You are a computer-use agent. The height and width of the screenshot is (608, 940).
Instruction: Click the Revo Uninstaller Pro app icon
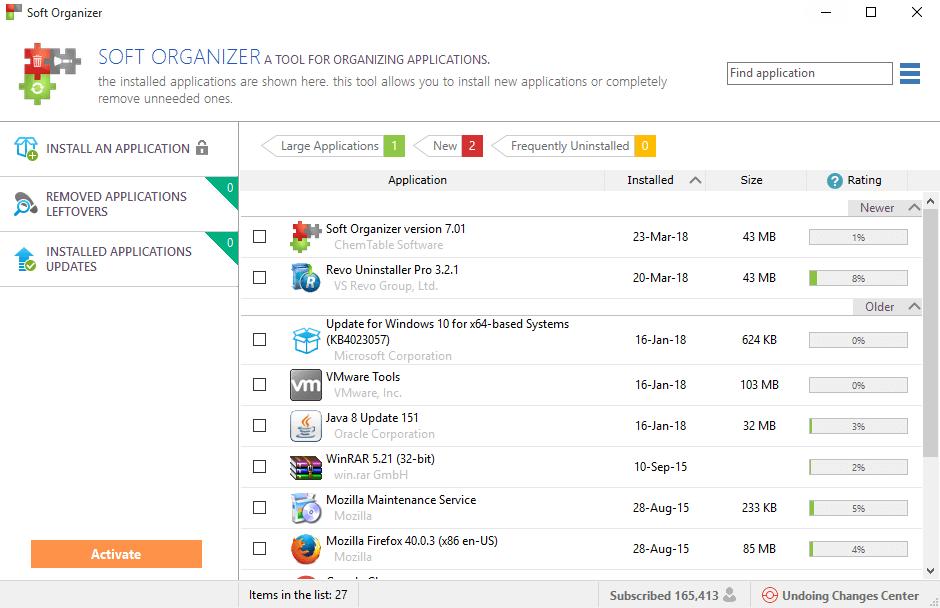(x=306, y=278)
